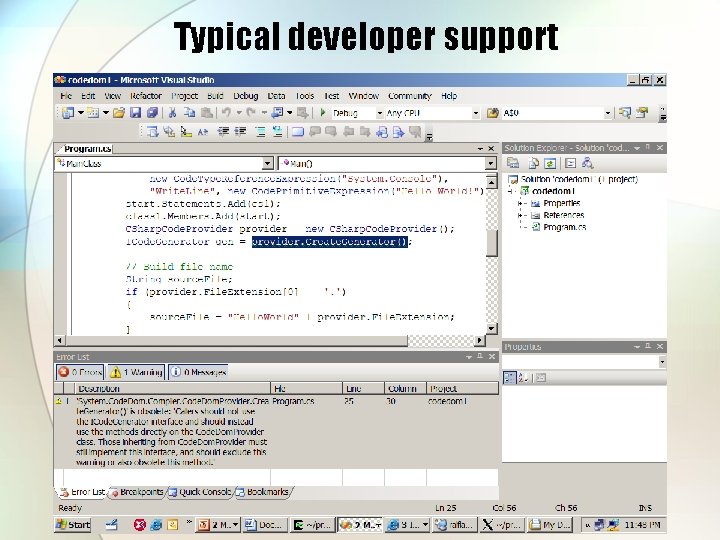This screenshot has height=540, width=720.
Task: Click the editor vertical scrollbar thumb
Action: pyautogui.click(x=492, y=242)
